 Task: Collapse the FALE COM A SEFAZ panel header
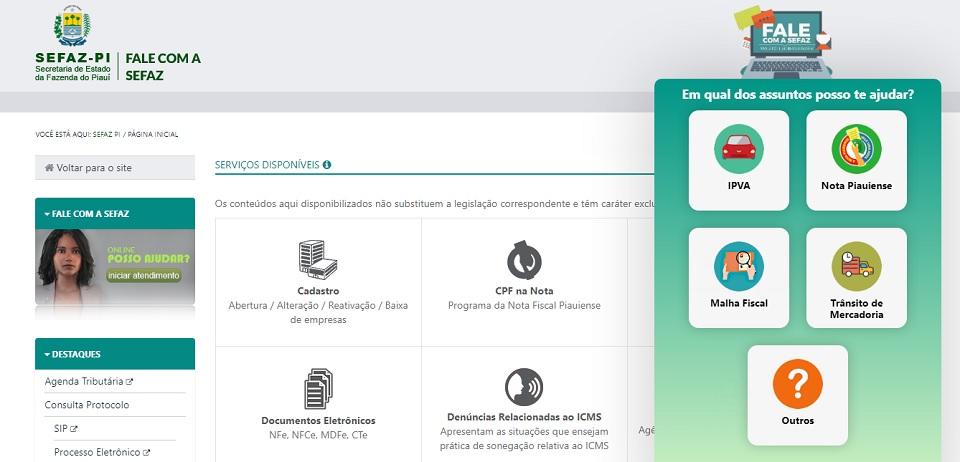[x=115, y=214]
